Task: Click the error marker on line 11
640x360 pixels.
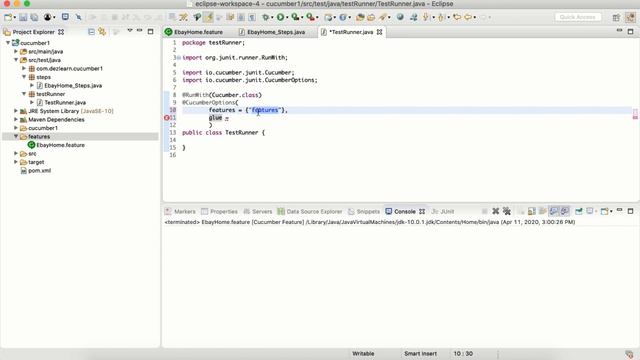Action: [167, 118]
